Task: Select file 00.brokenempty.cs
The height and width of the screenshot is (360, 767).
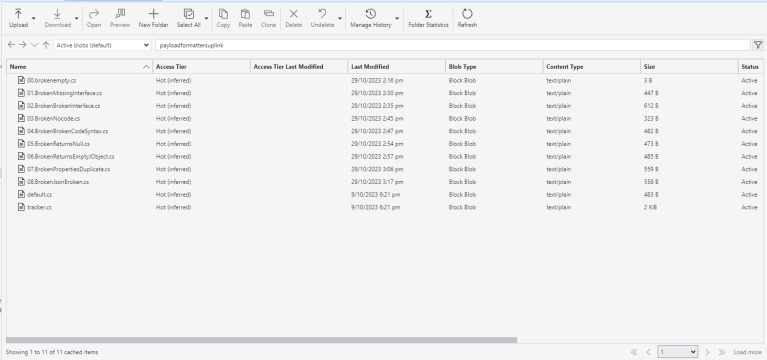Action: (x=51, y=80)
